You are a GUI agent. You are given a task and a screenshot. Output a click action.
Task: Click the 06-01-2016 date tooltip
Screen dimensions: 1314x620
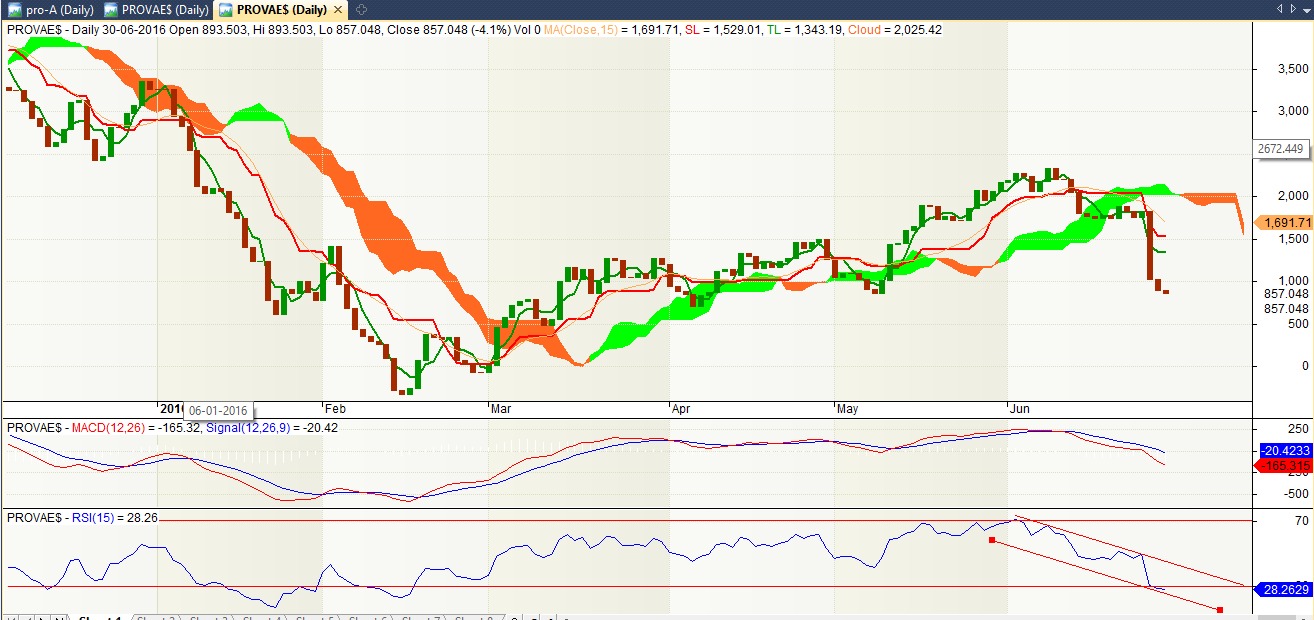click(x=218, y=410)
